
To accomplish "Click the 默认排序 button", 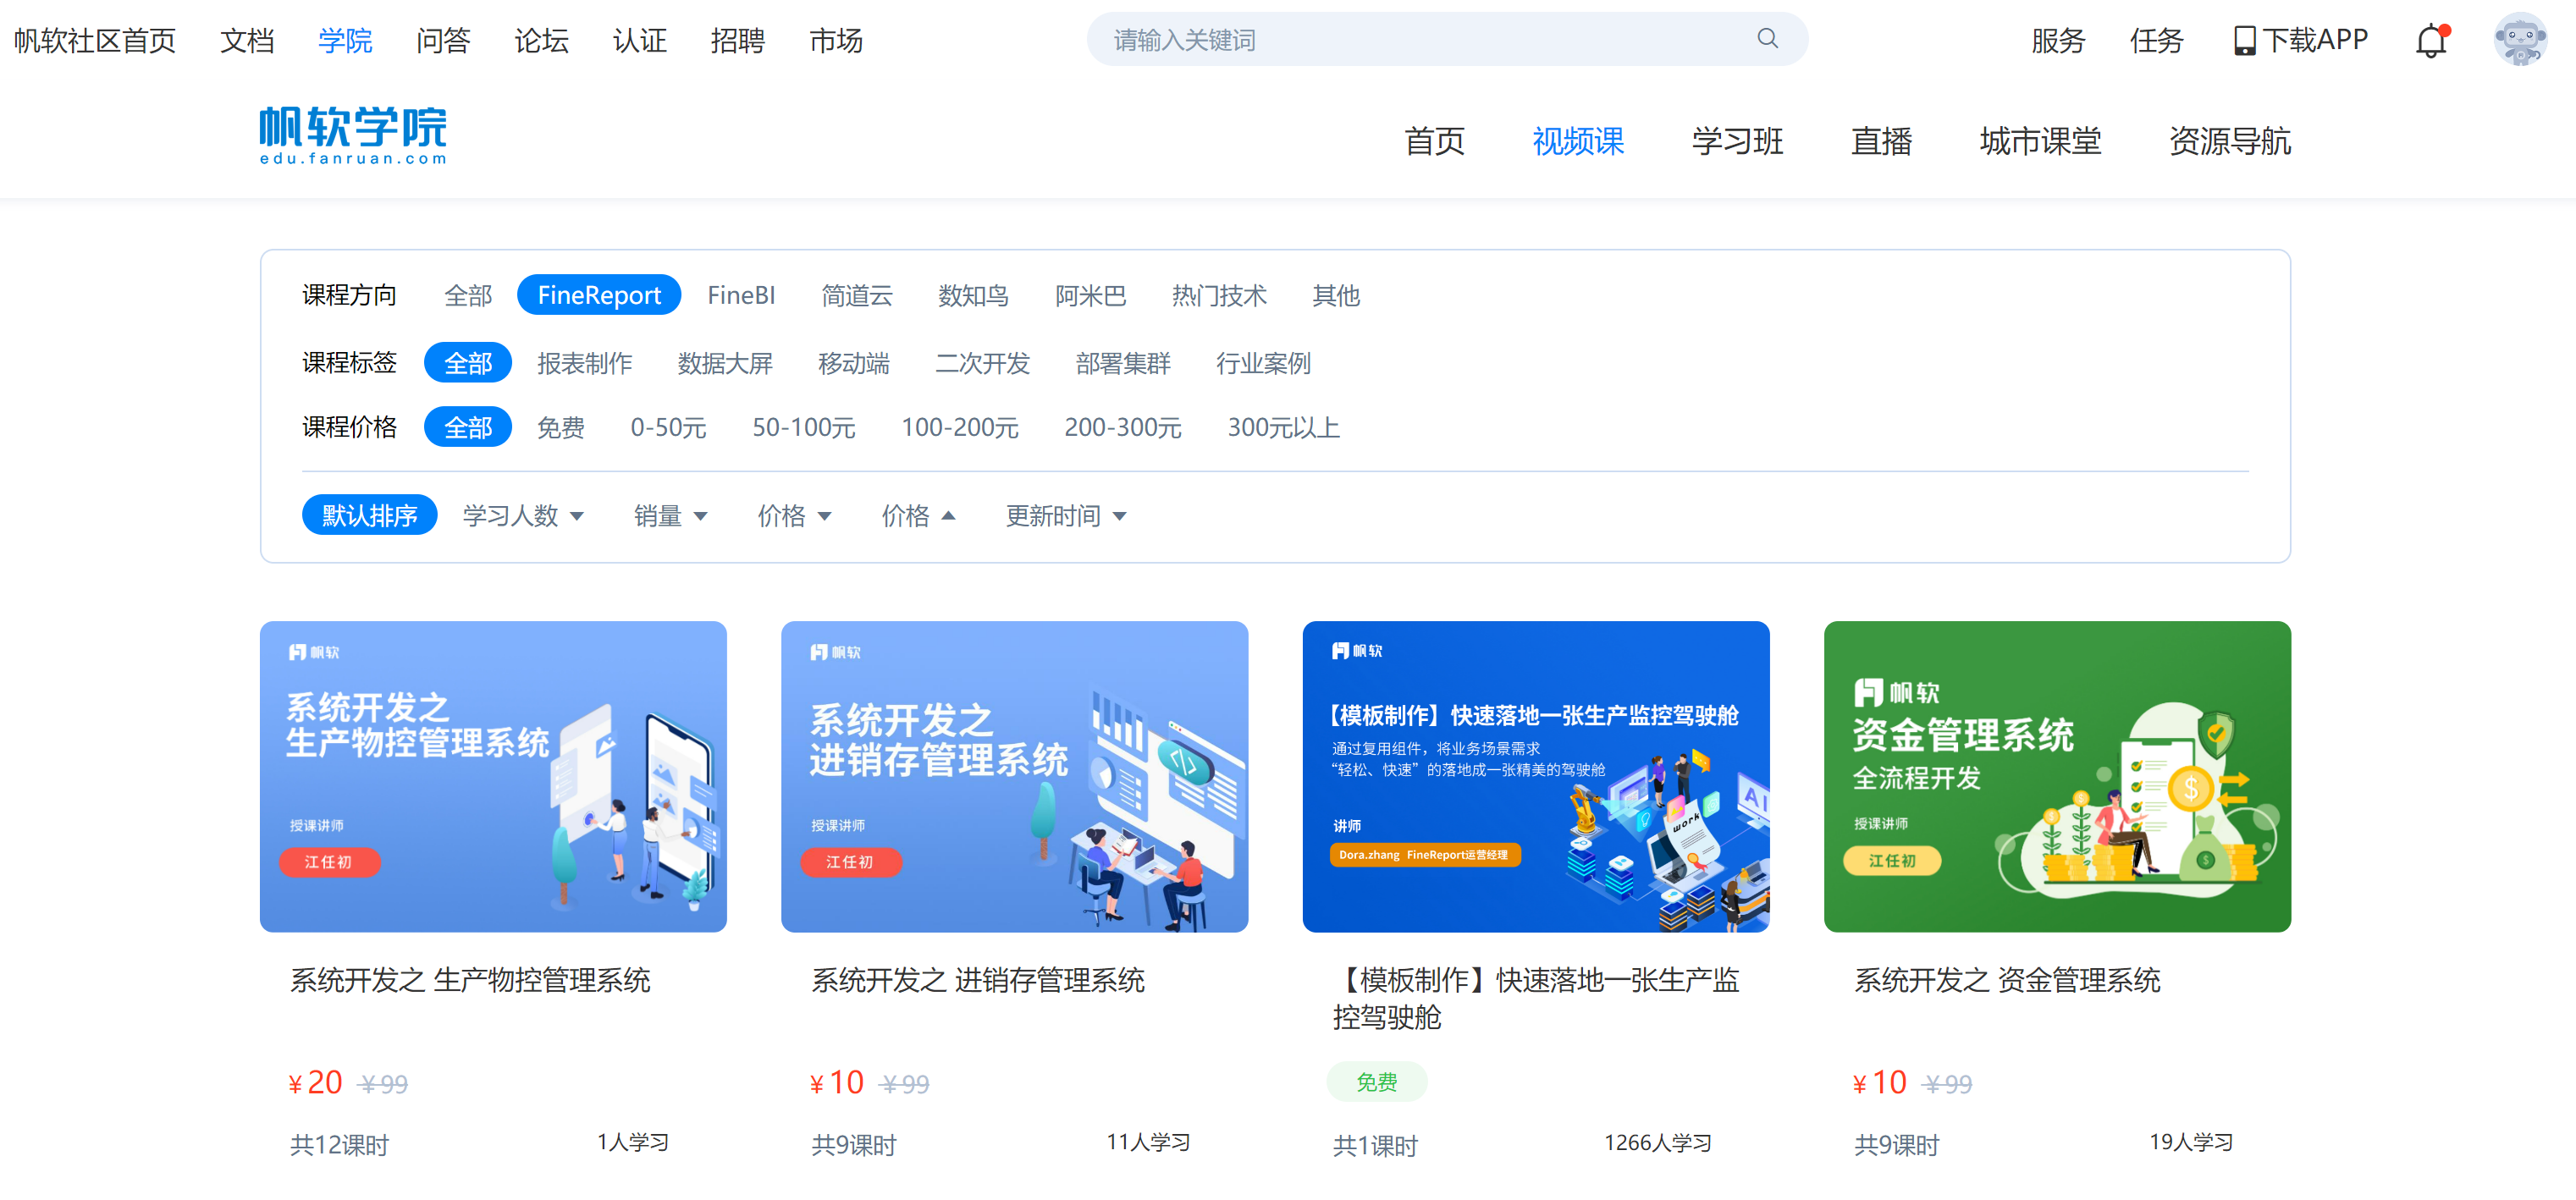I will point(369,516).
